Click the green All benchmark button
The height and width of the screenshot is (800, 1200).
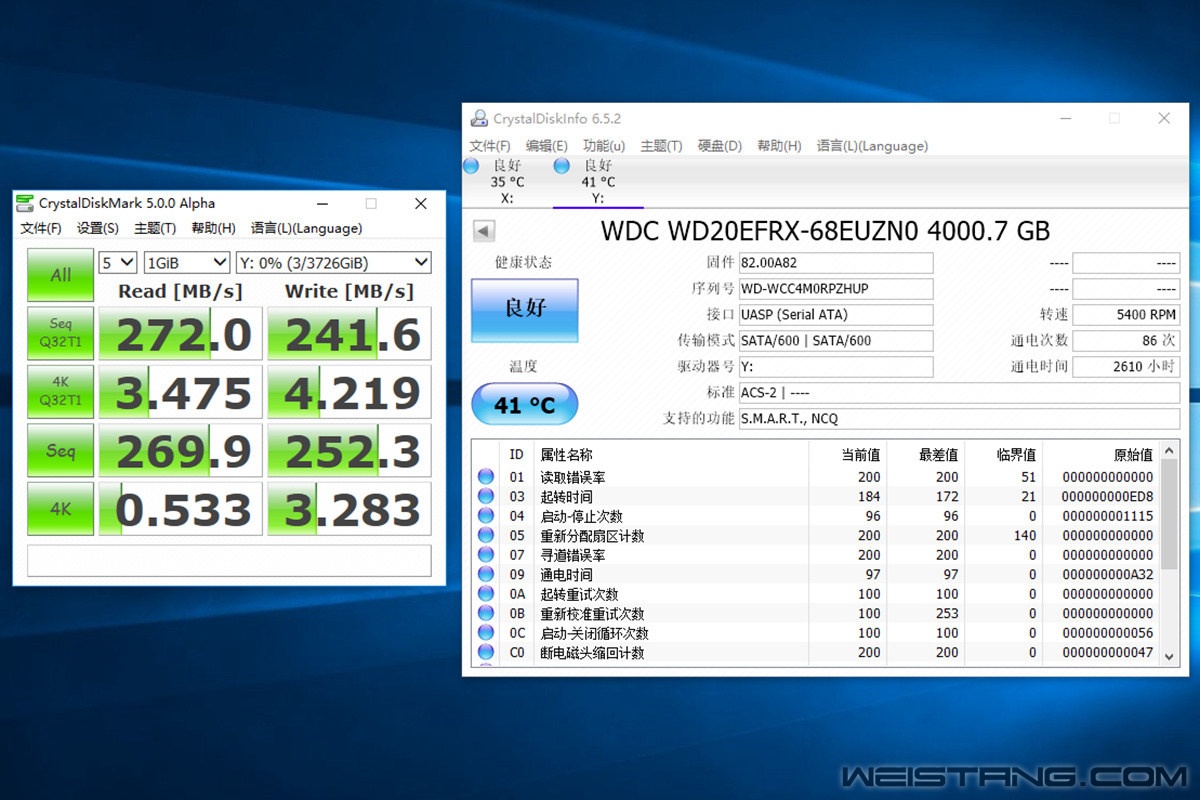pyautogui.click(x=60, y=274)
